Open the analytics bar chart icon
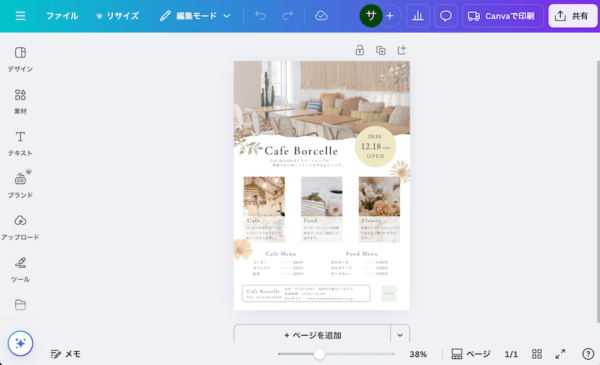 [417, 16]
